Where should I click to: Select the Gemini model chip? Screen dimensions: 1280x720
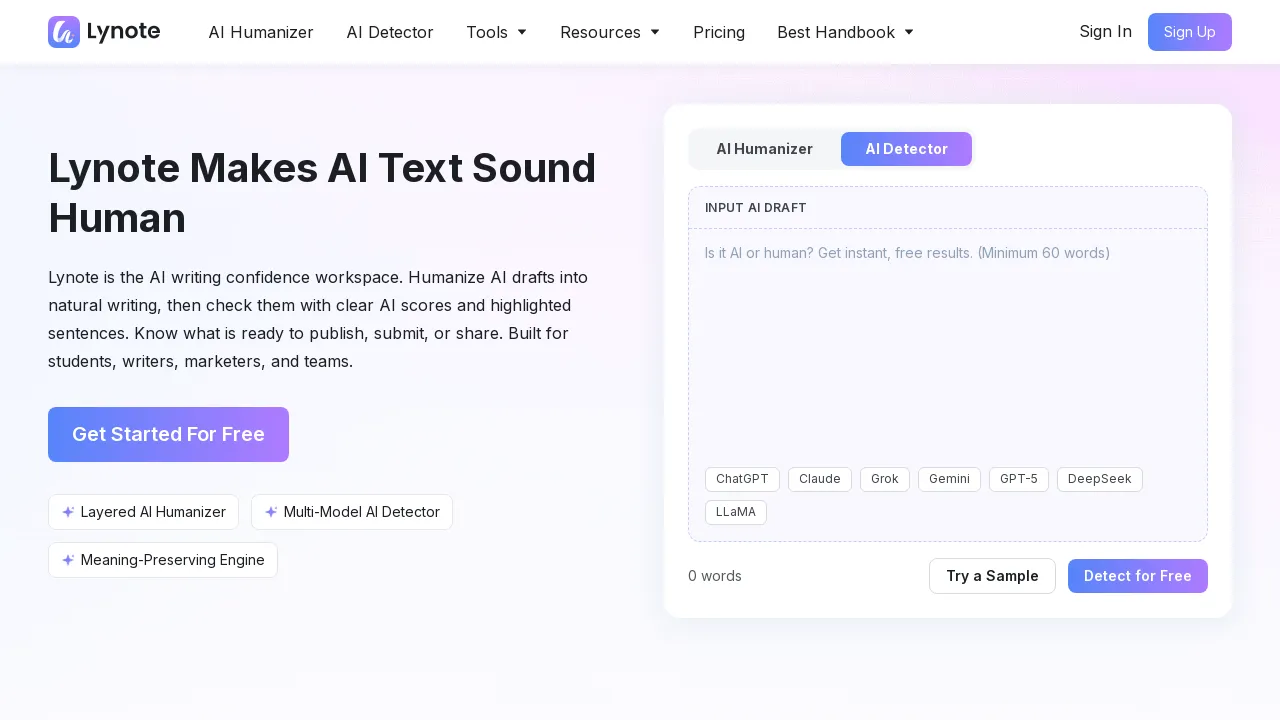[x=949, y=479]
